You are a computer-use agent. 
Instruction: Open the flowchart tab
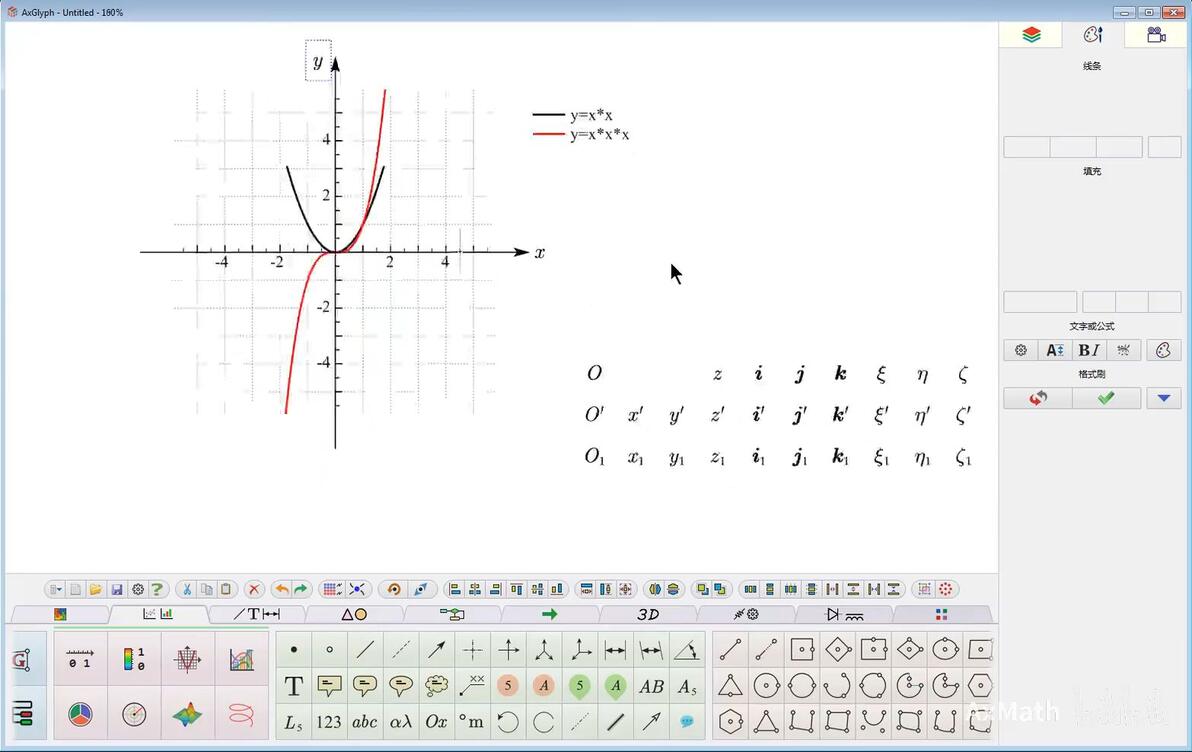(x=452, y=614)
